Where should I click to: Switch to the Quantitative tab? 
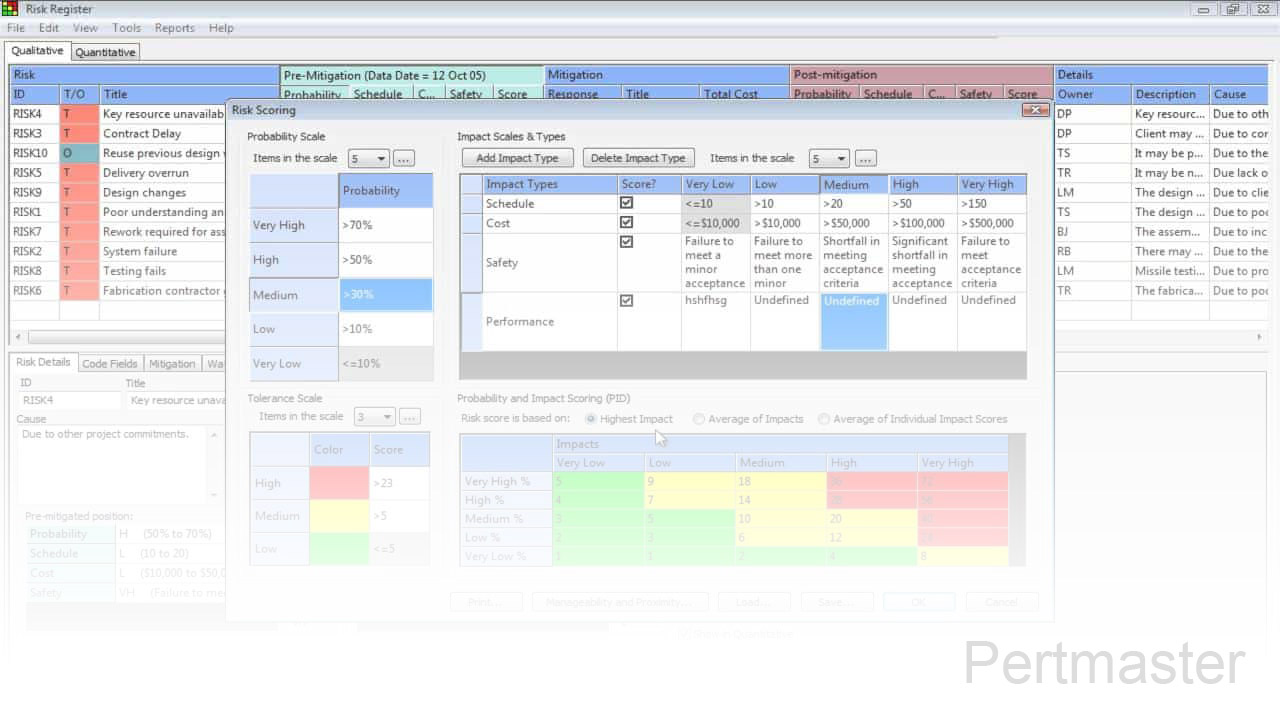105,52
